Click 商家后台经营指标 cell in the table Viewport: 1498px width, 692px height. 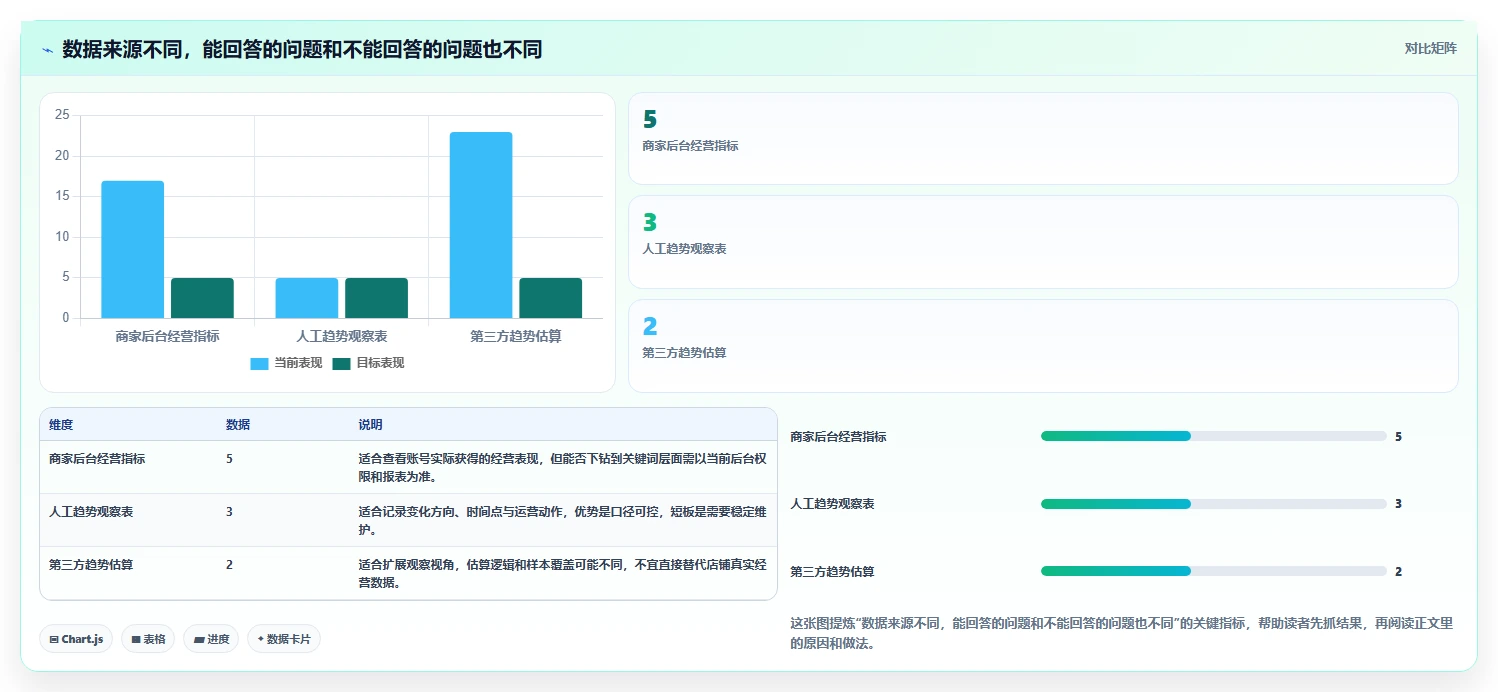(x=97, y=459)
